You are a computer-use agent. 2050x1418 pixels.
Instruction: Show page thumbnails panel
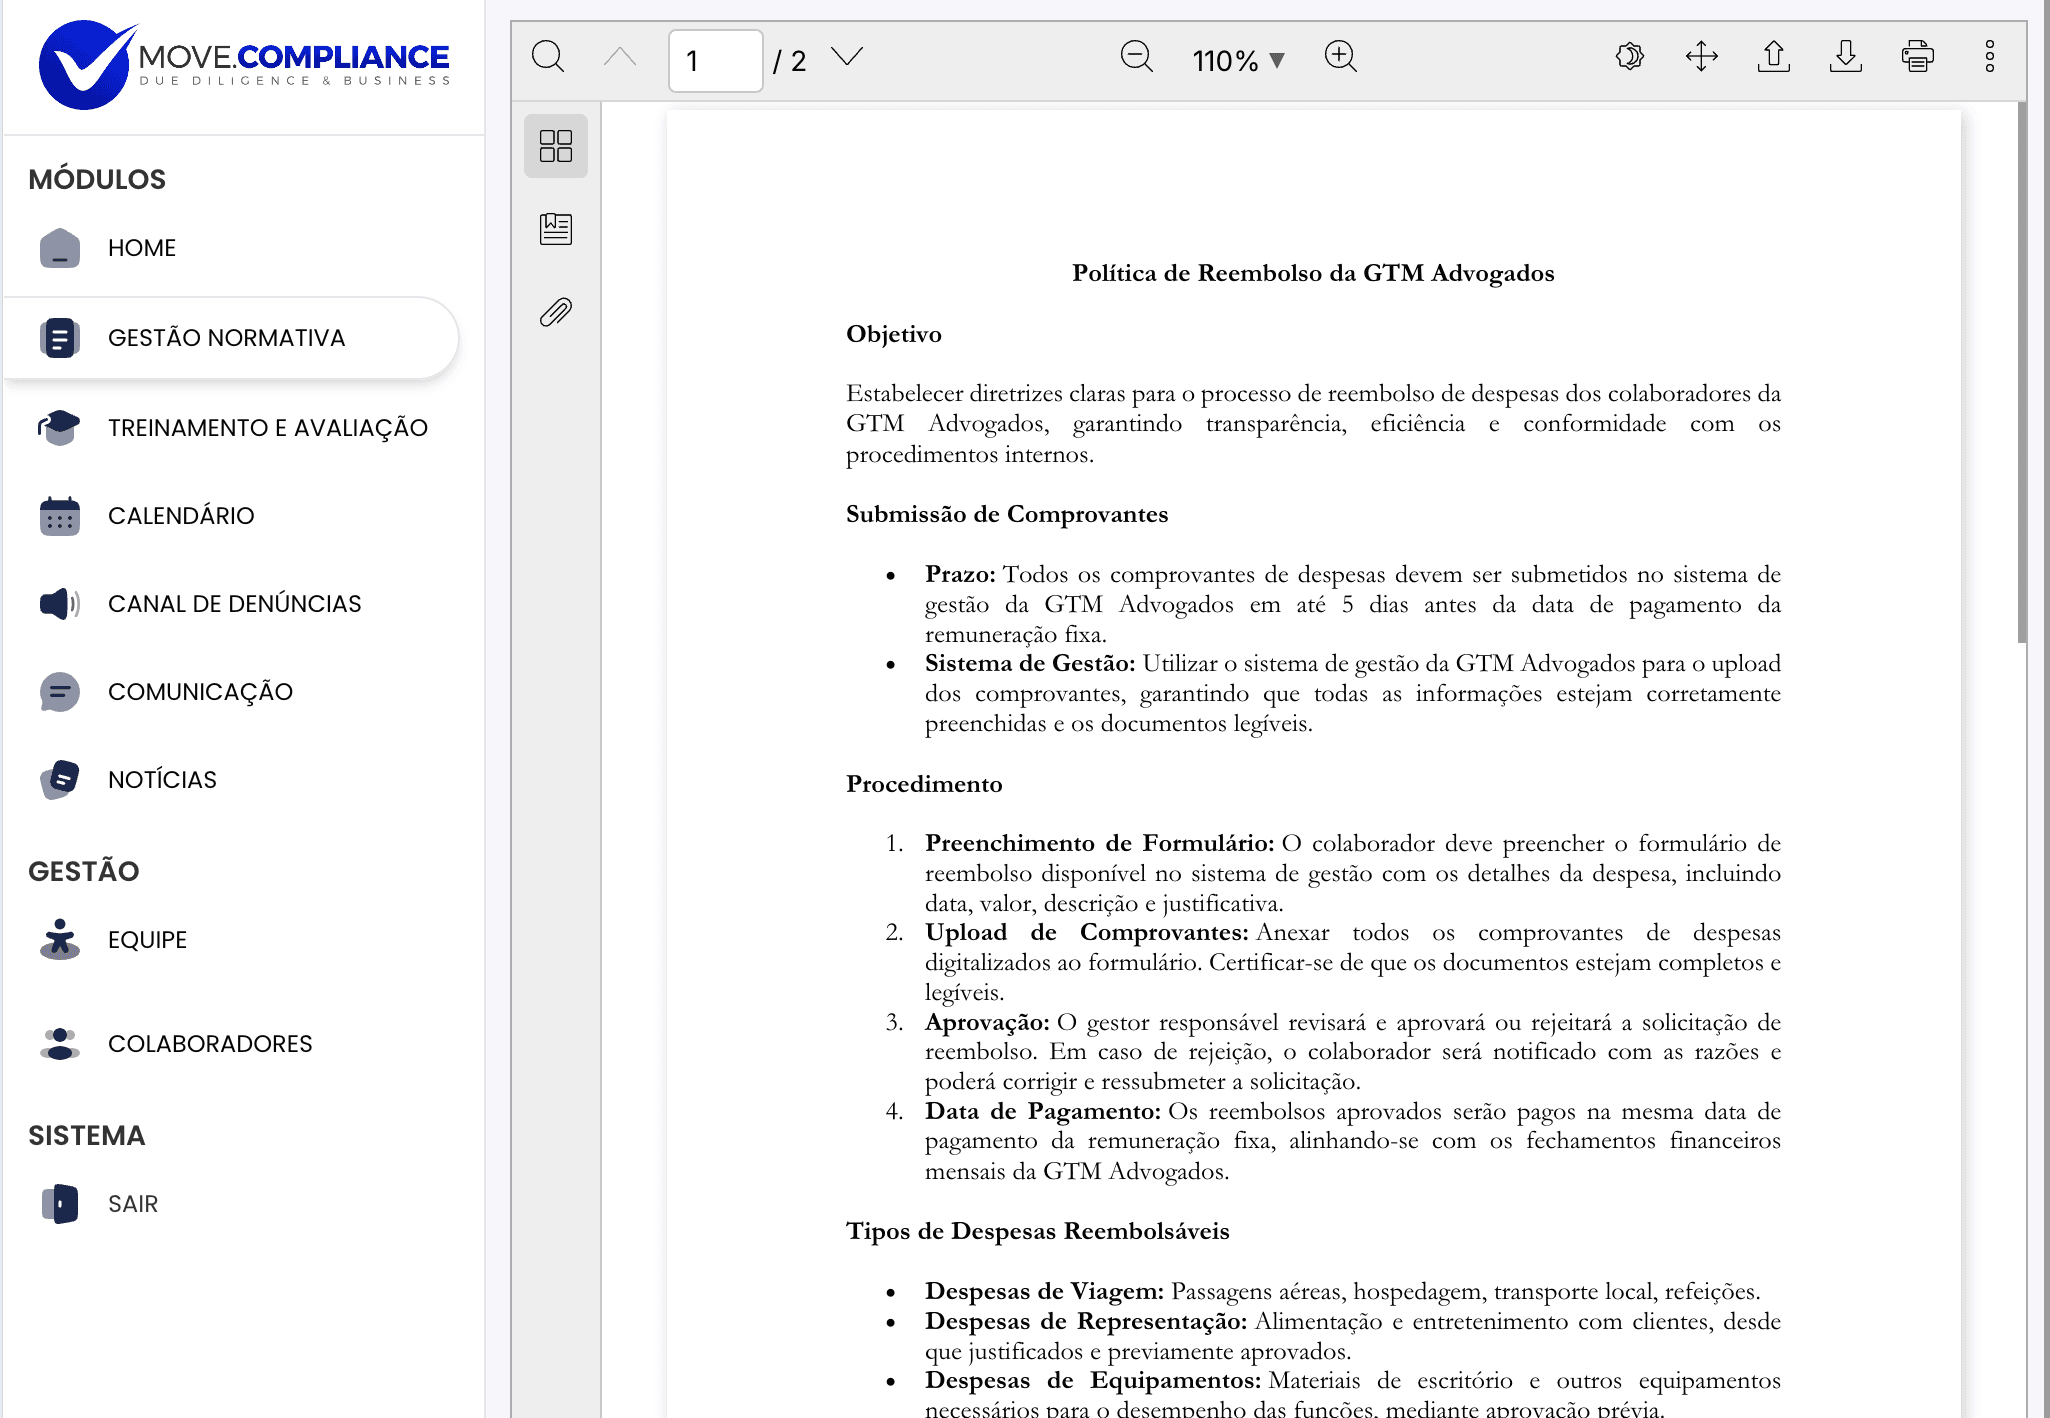click(x=556, y=146)
